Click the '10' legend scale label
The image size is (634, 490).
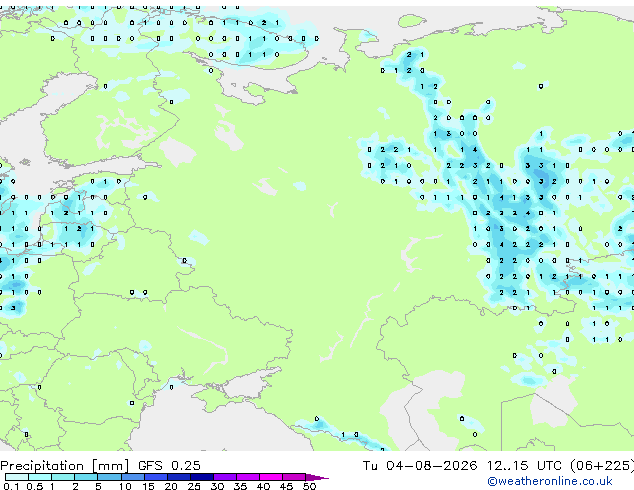pyautogui.click(x=125, y=486)
